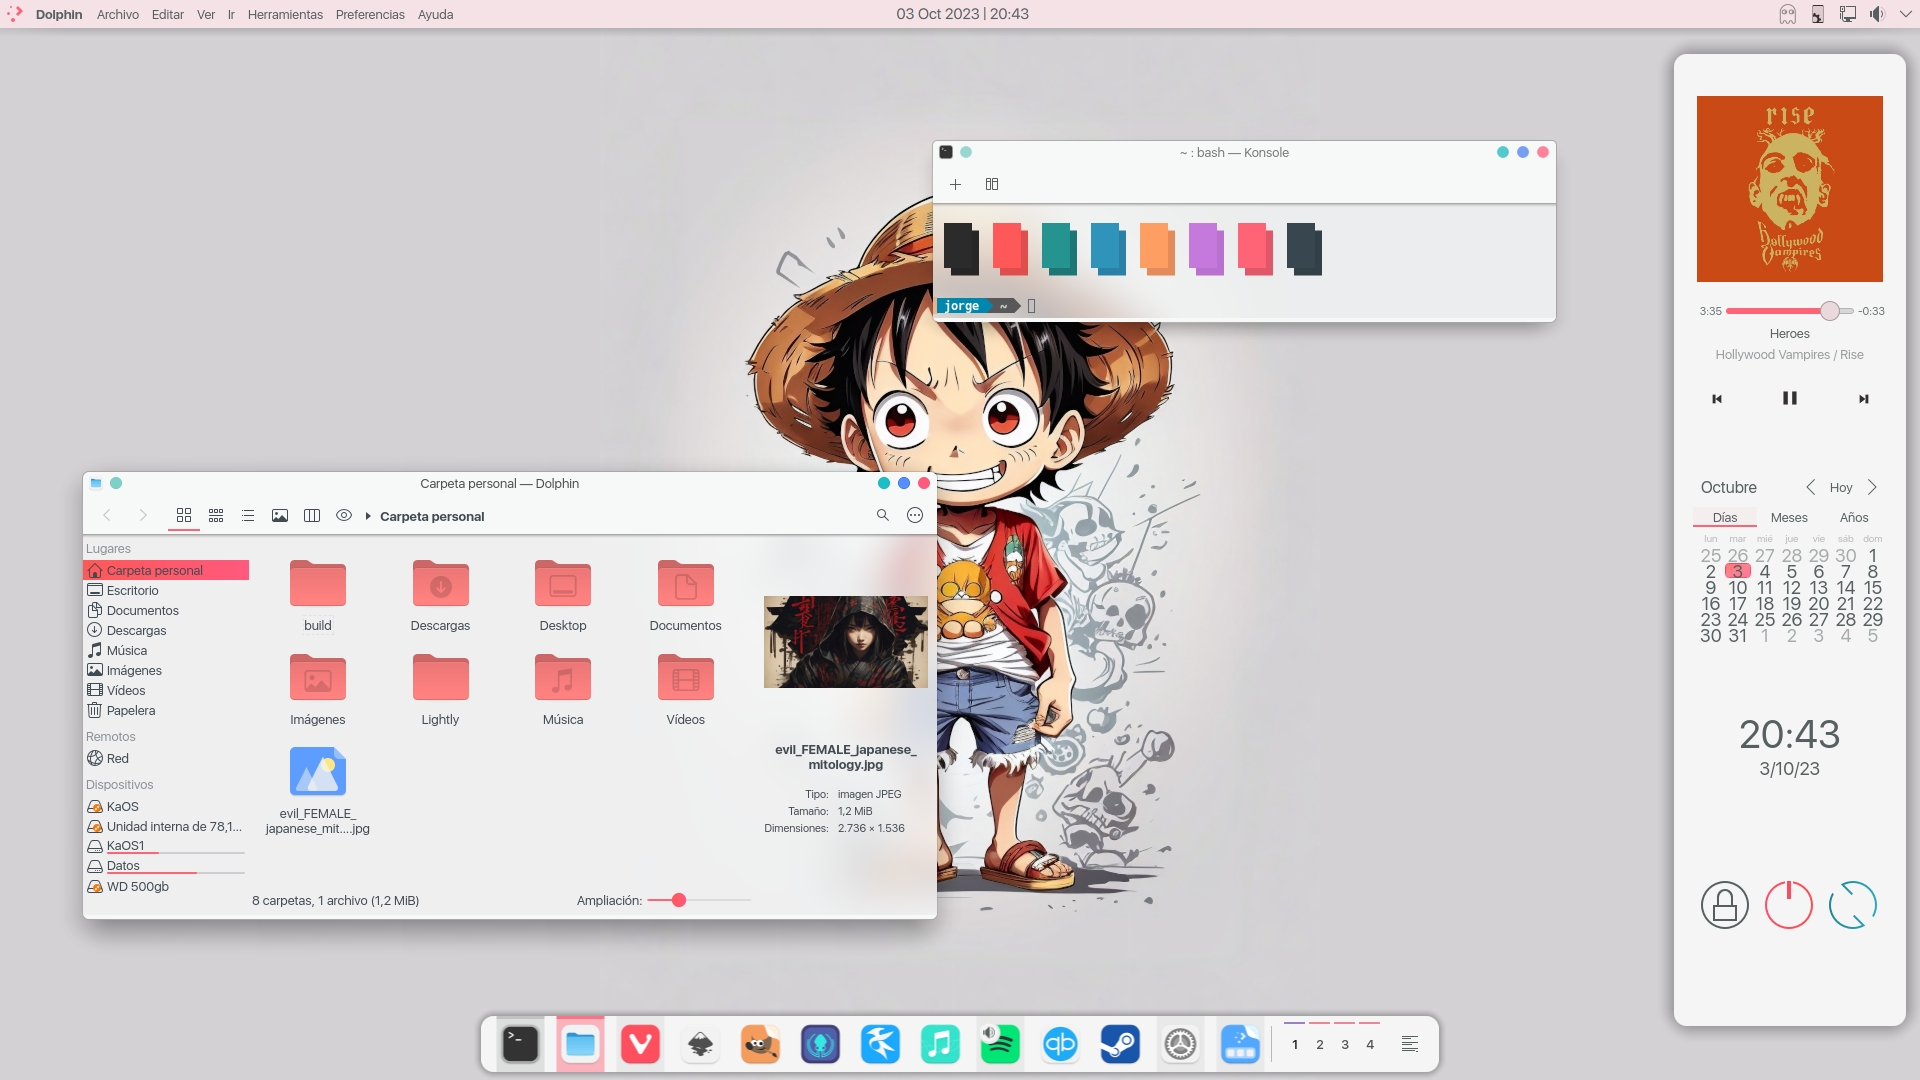1920x1080 pixels.
Task: Click the red power off button
Action: coord(1789,905)
